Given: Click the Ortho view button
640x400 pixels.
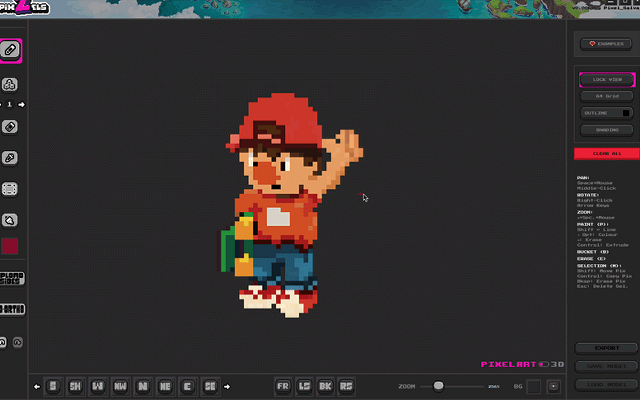Looking at the screenshot, I should click(12, 309).
